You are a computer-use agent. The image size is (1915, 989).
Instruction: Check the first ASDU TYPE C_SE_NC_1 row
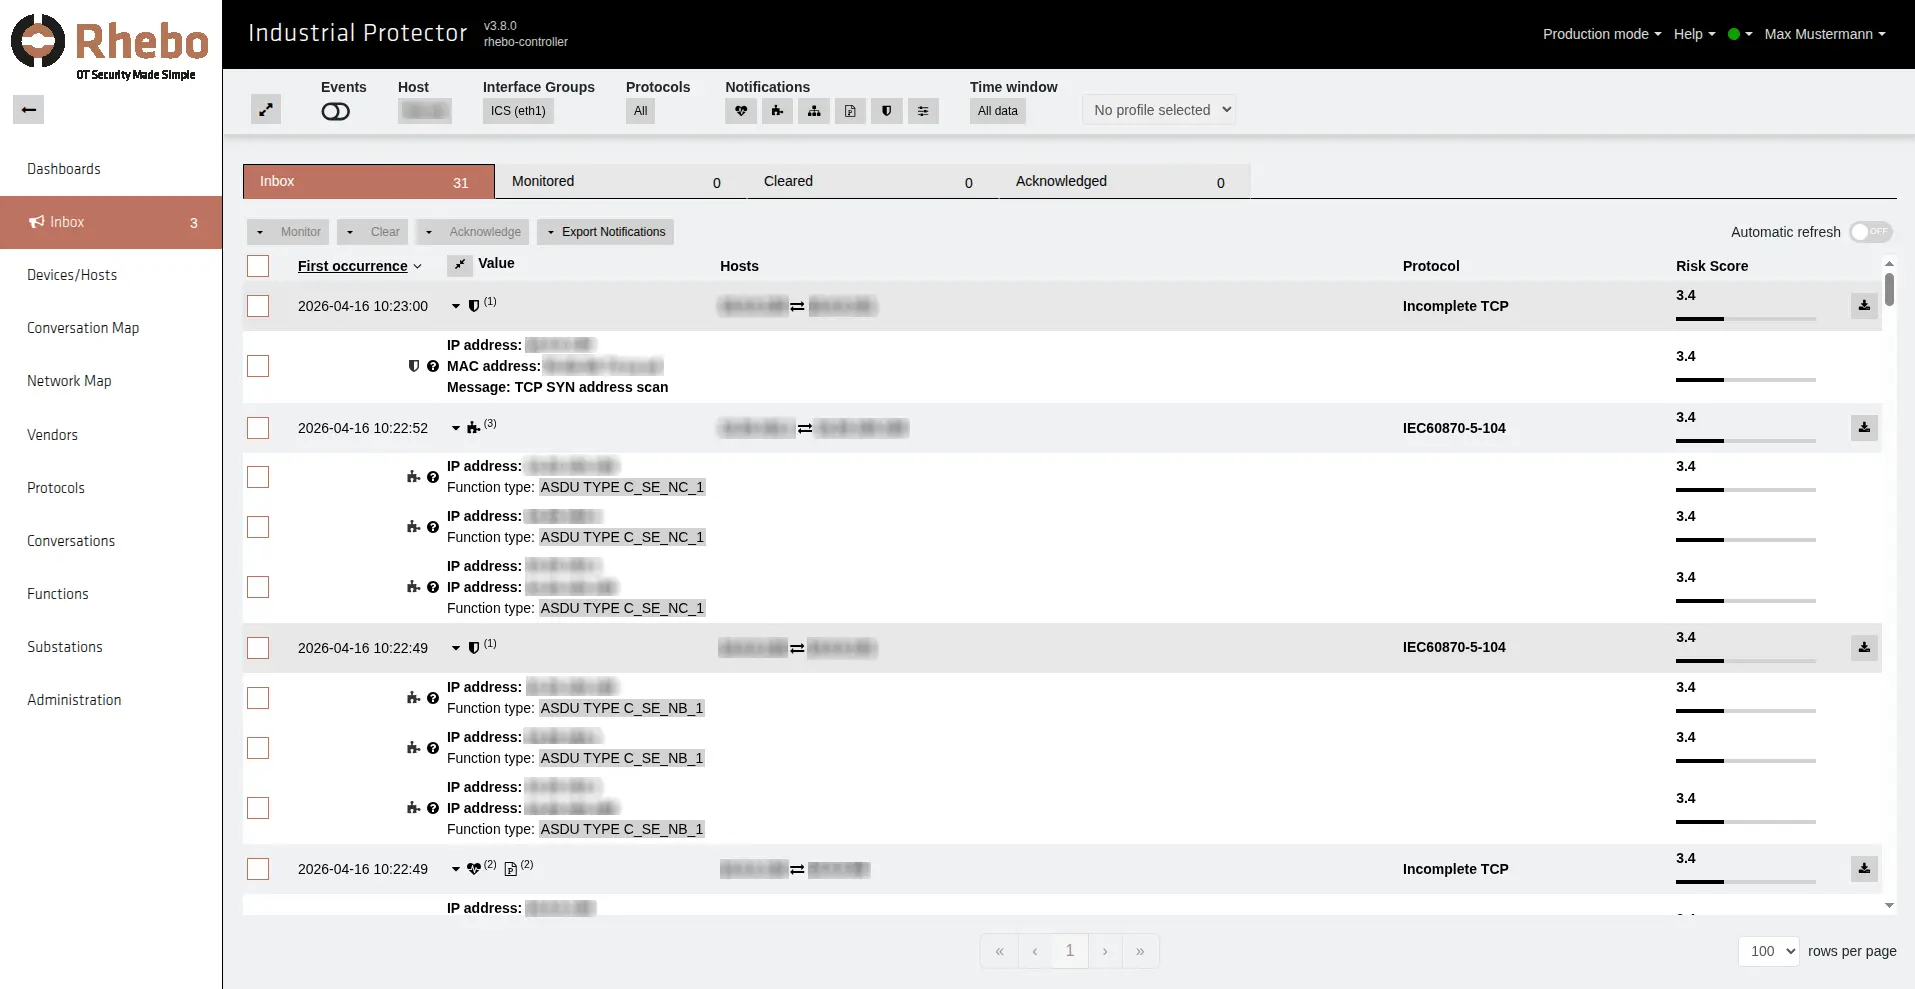click(x=258, y=477)
